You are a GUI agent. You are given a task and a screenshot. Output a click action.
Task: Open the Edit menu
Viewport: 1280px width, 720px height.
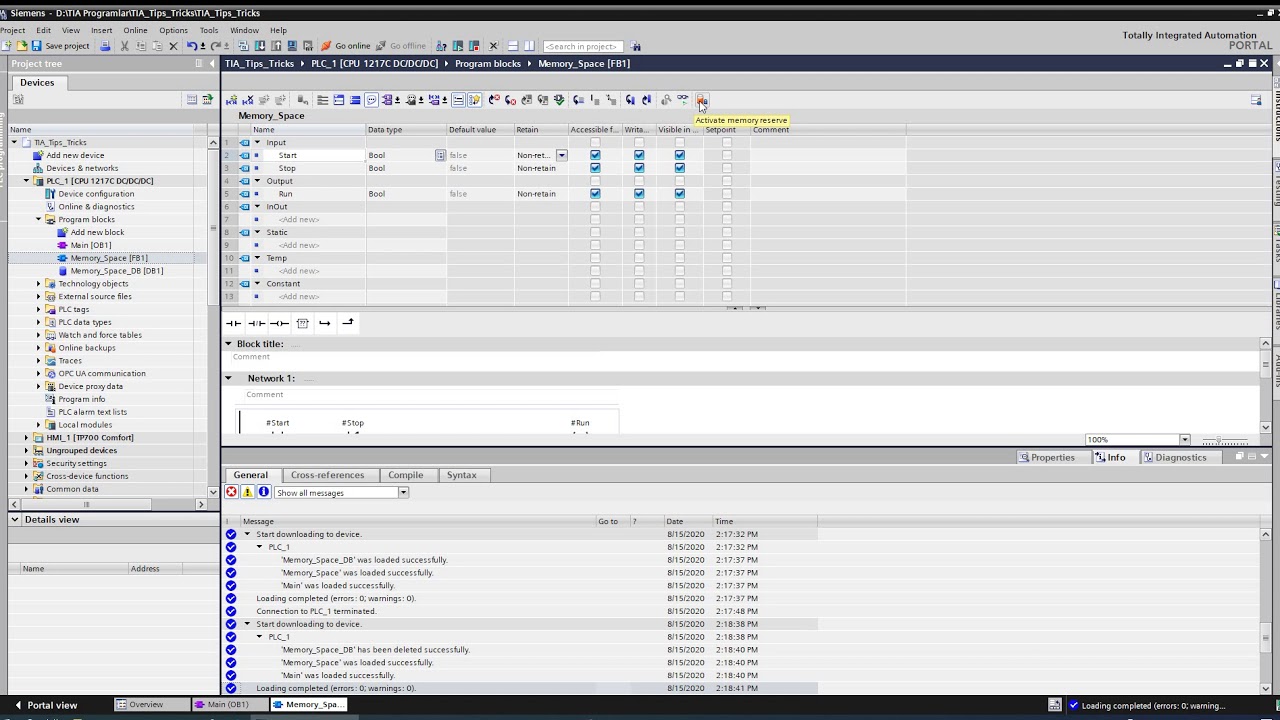[x=44, y=30]
